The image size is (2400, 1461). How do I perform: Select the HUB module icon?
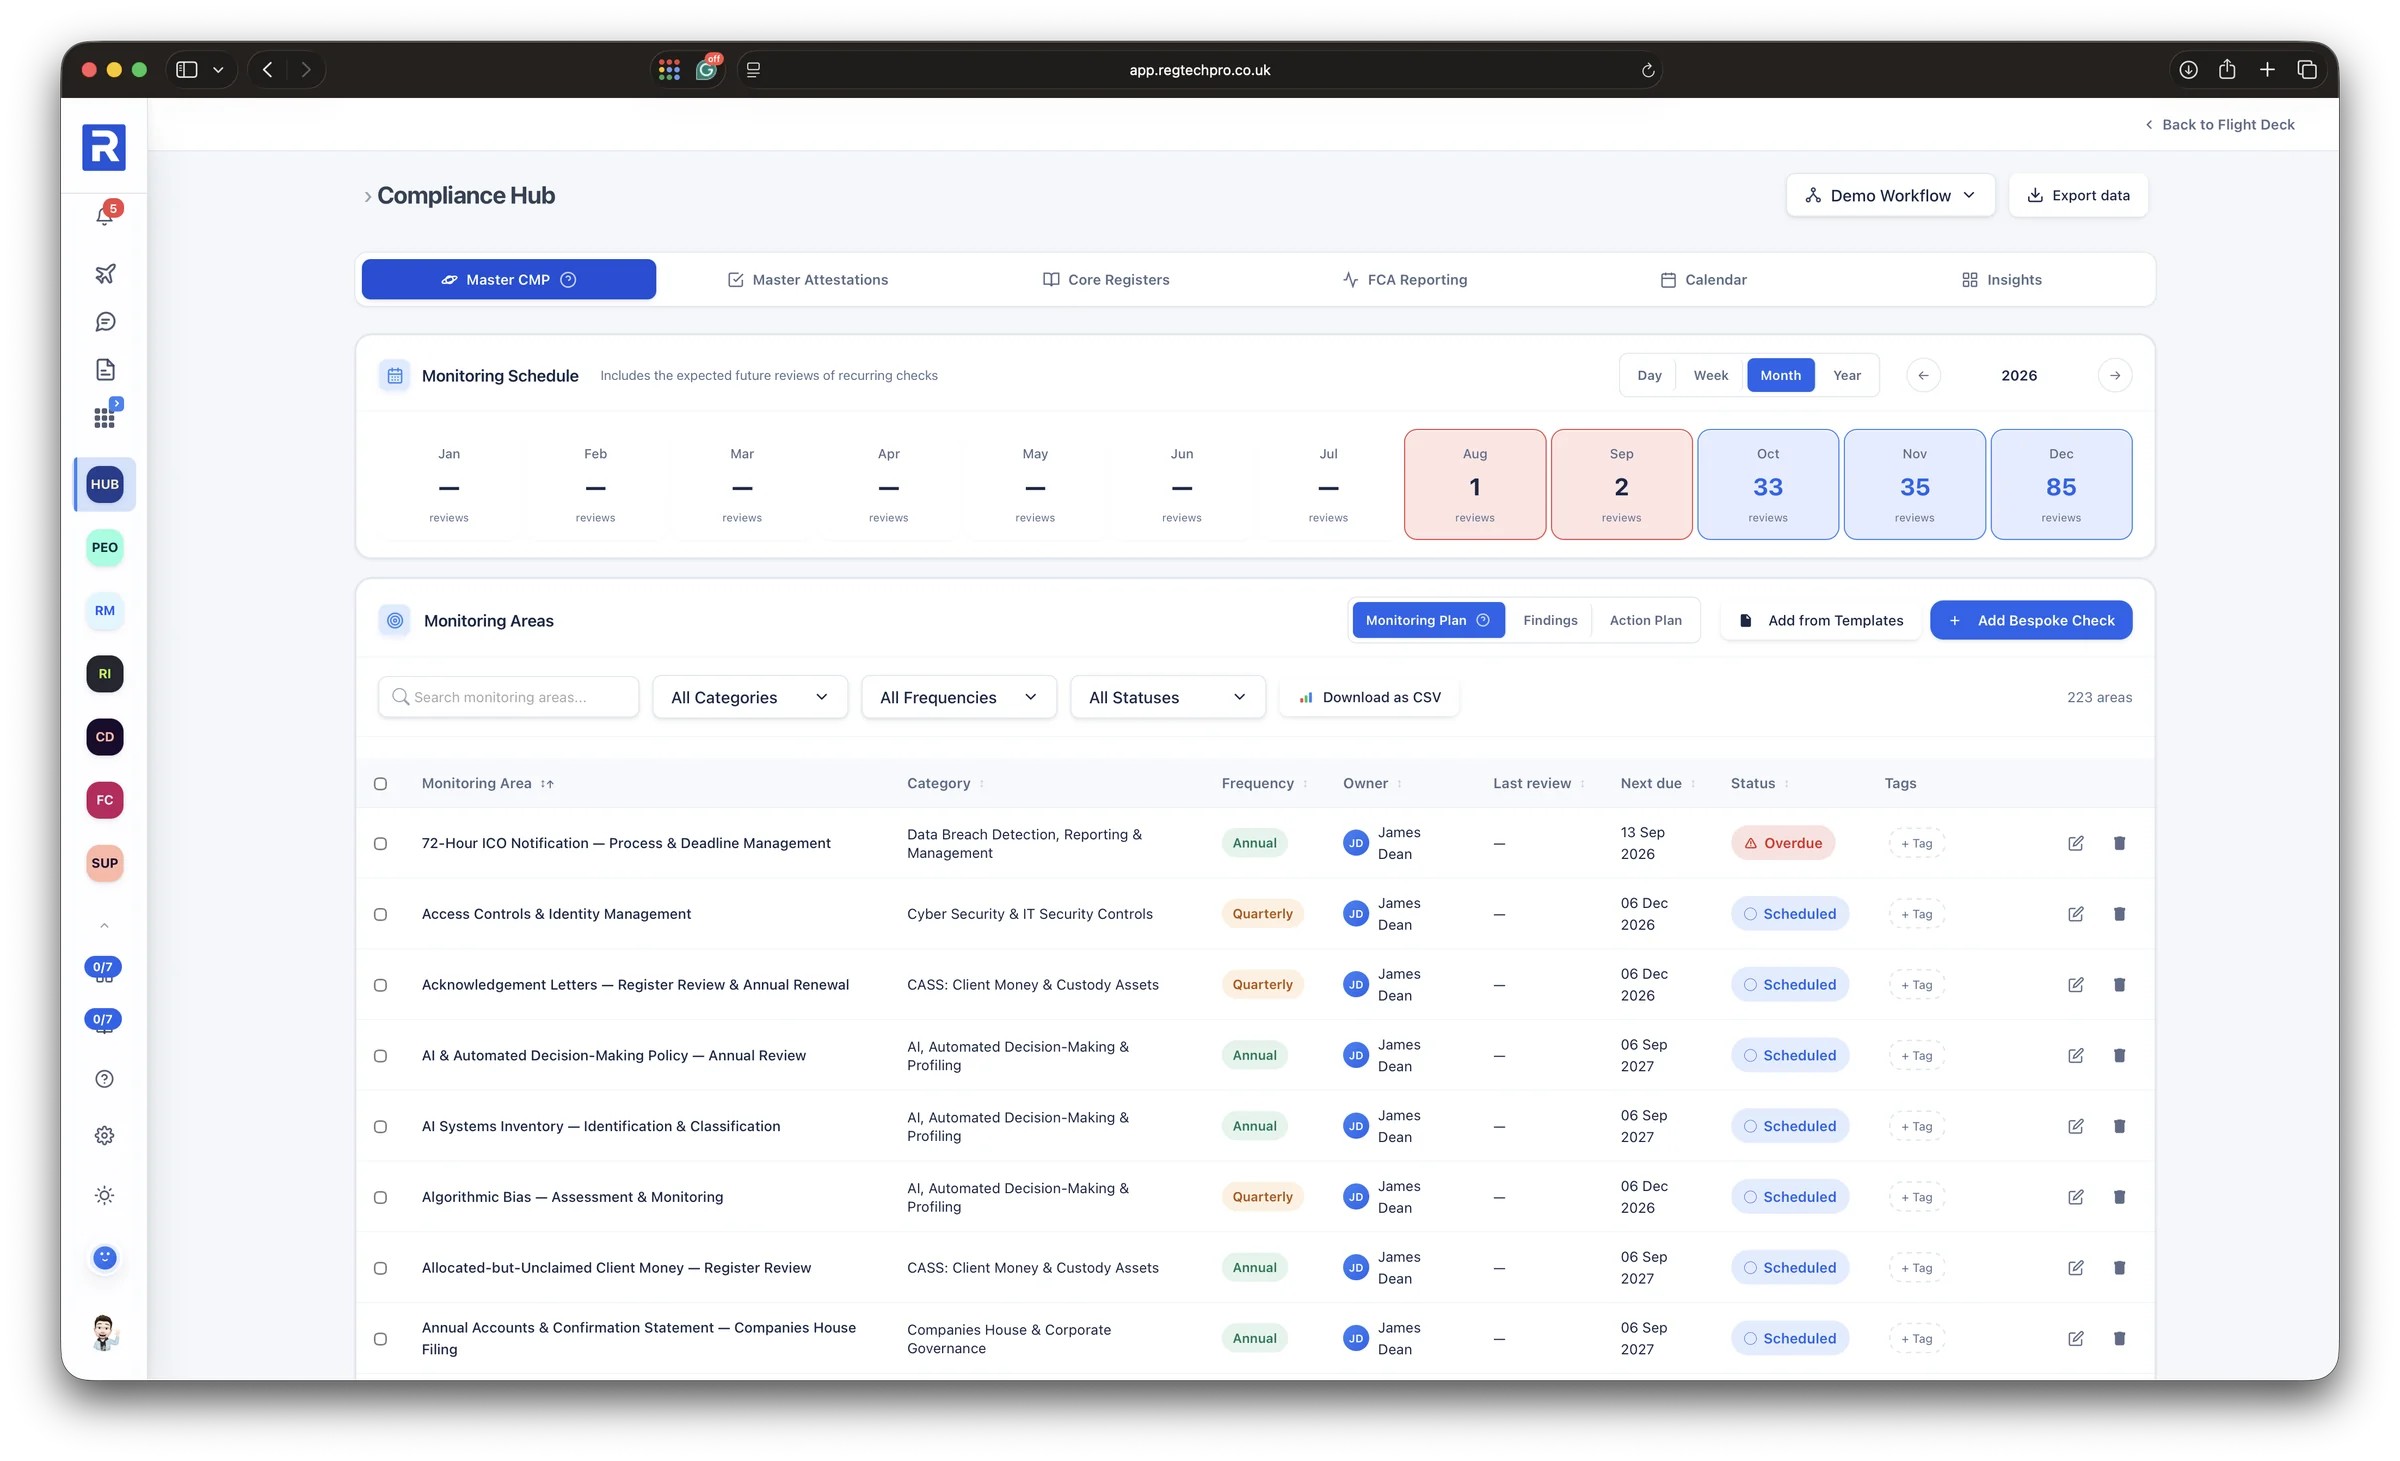click(x=105, y=484)
